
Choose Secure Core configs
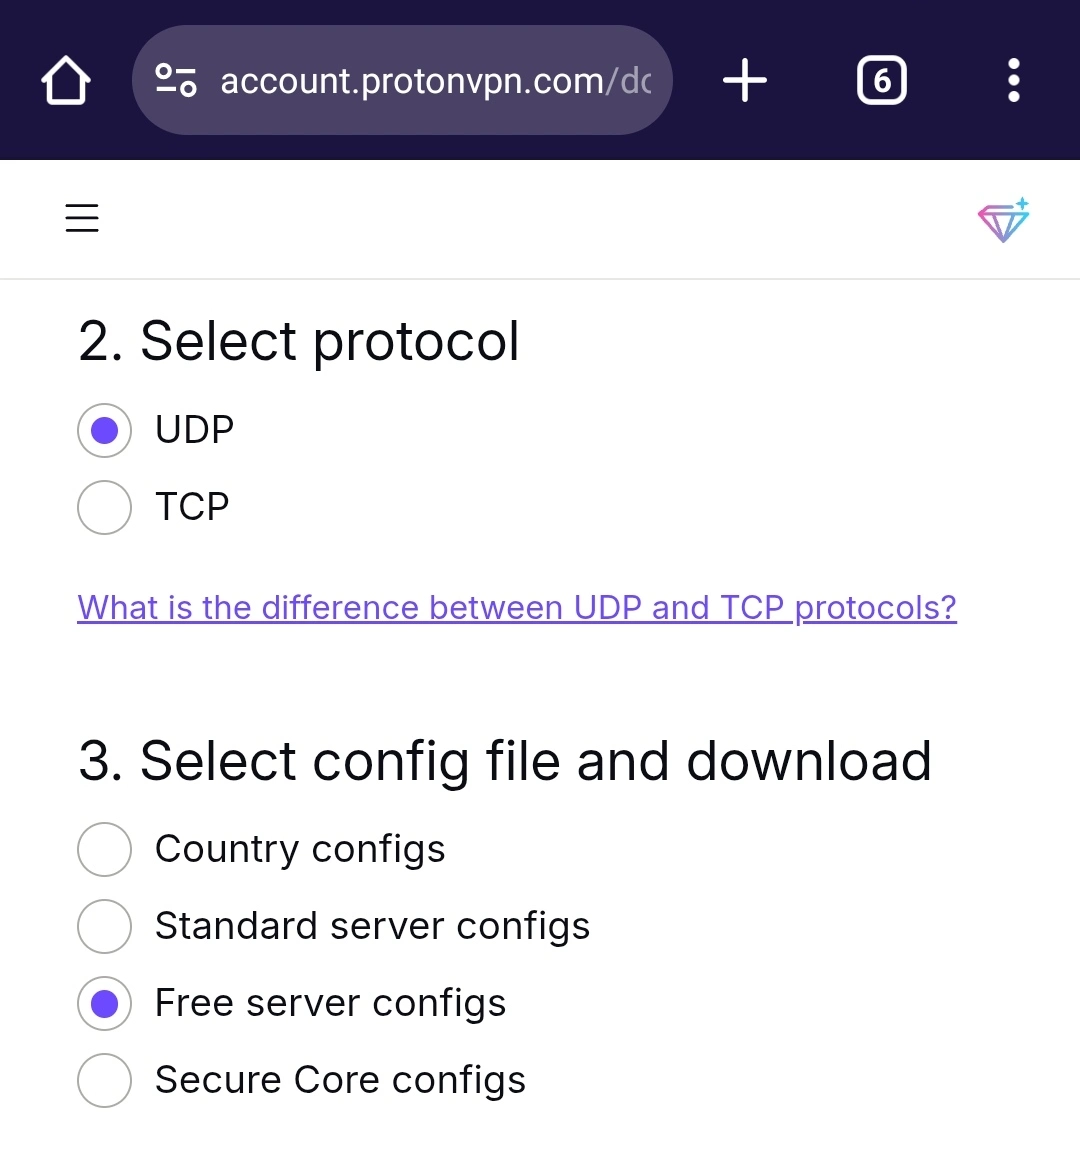104,1081
